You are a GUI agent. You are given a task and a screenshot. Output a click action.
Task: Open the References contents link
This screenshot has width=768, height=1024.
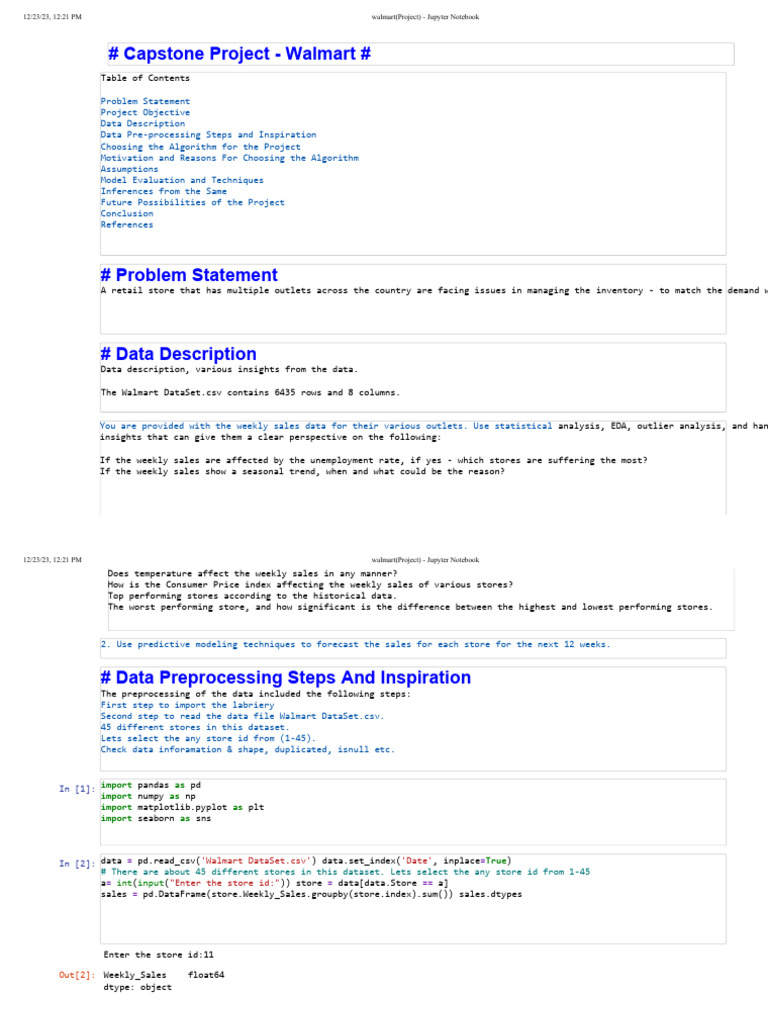click(x=127, y=225)
